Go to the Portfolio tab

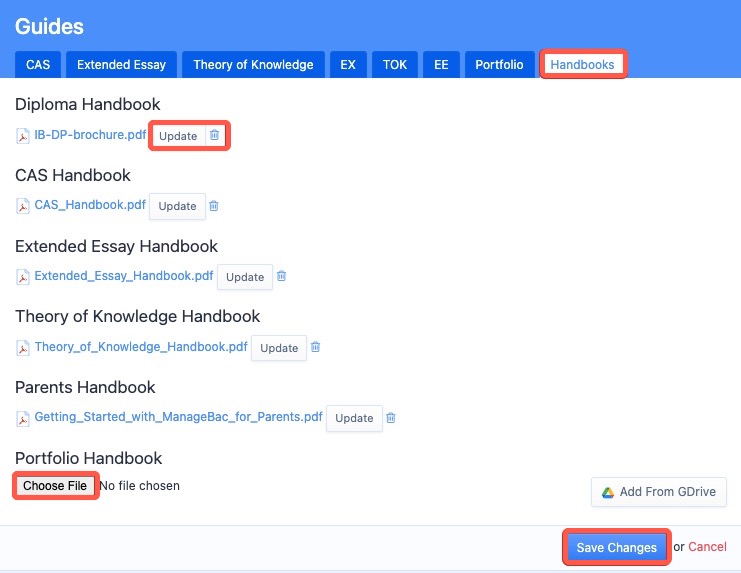499,65
